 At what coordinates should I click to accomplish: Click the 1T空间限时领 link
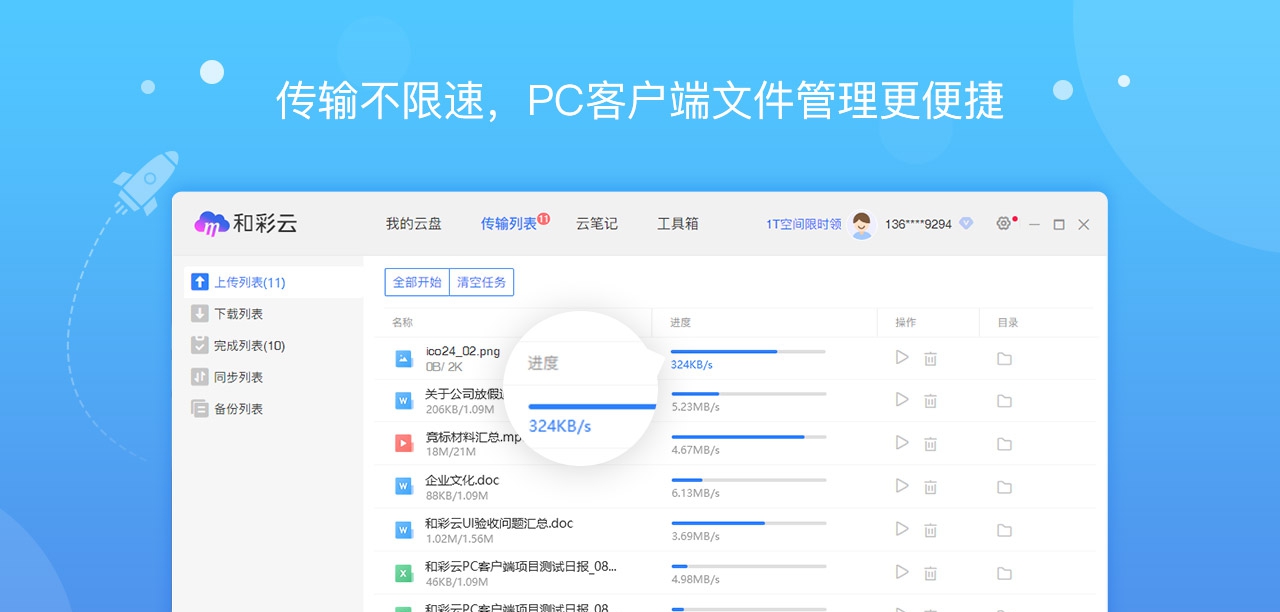[x=804, y=224]
